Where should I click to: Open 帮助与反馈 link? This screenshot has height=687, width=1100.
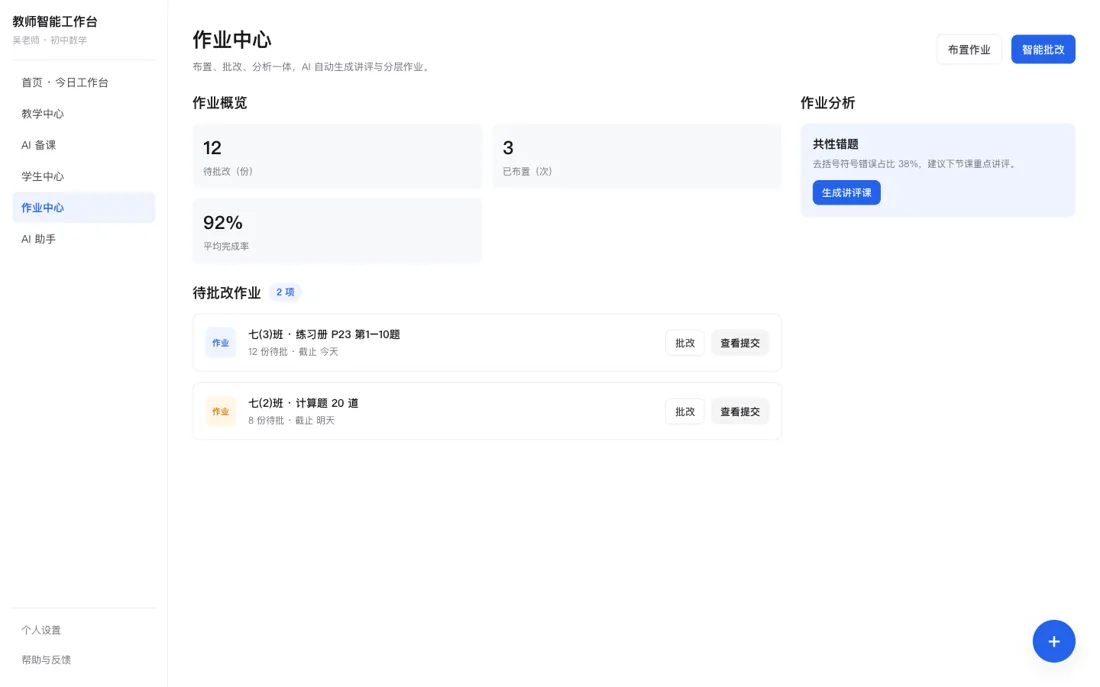46,660
